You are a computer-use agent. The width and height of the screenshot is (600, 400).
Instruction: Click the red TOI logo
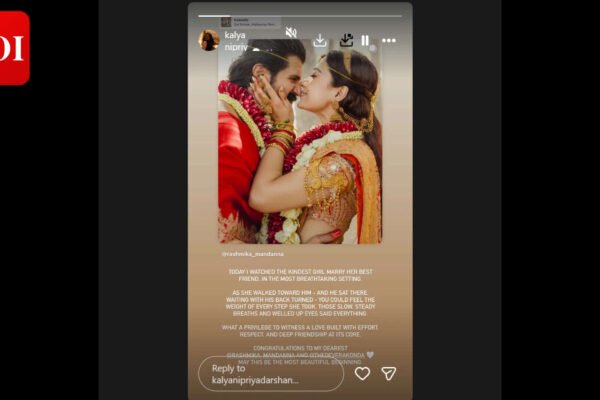13,48
